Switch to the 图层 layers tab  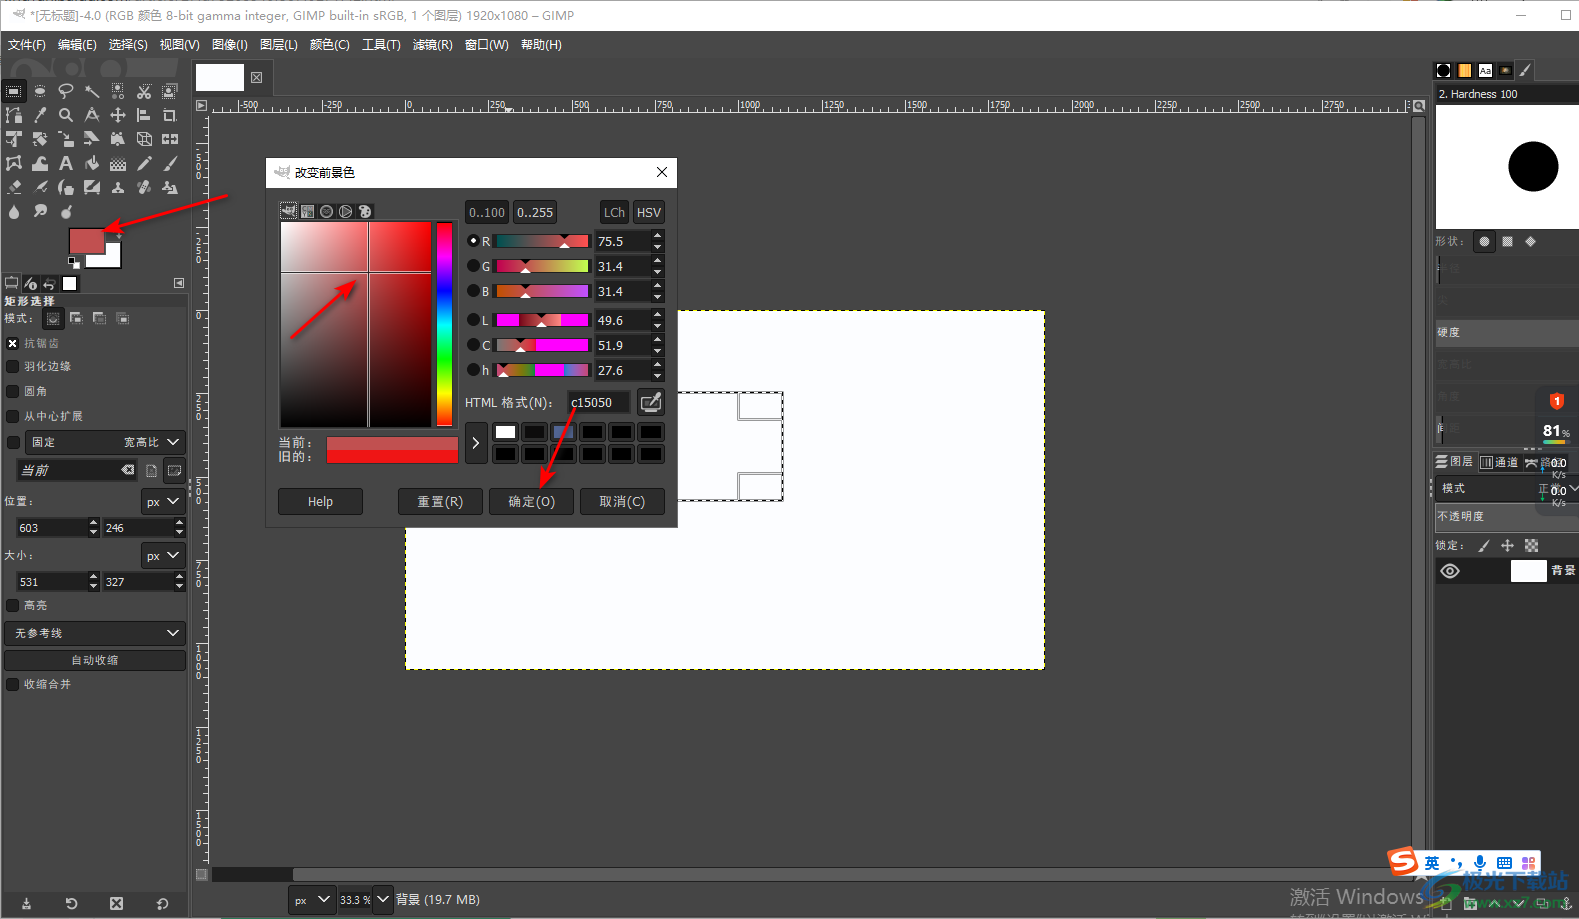pyautogui.click(x=1455, y=461)
